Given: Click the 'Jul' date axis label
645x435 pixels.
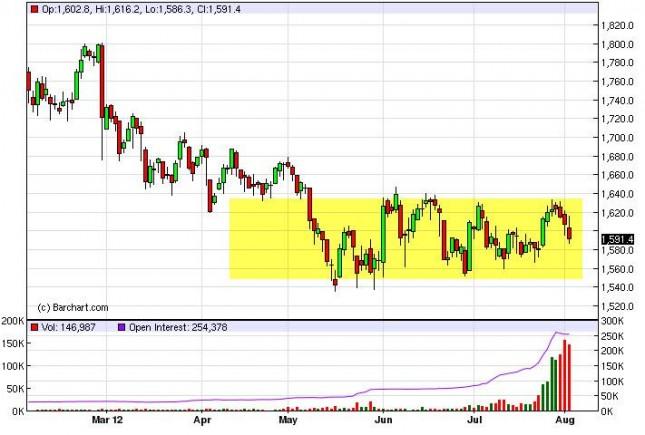Looking at the screenshot, I should point(474,420).
